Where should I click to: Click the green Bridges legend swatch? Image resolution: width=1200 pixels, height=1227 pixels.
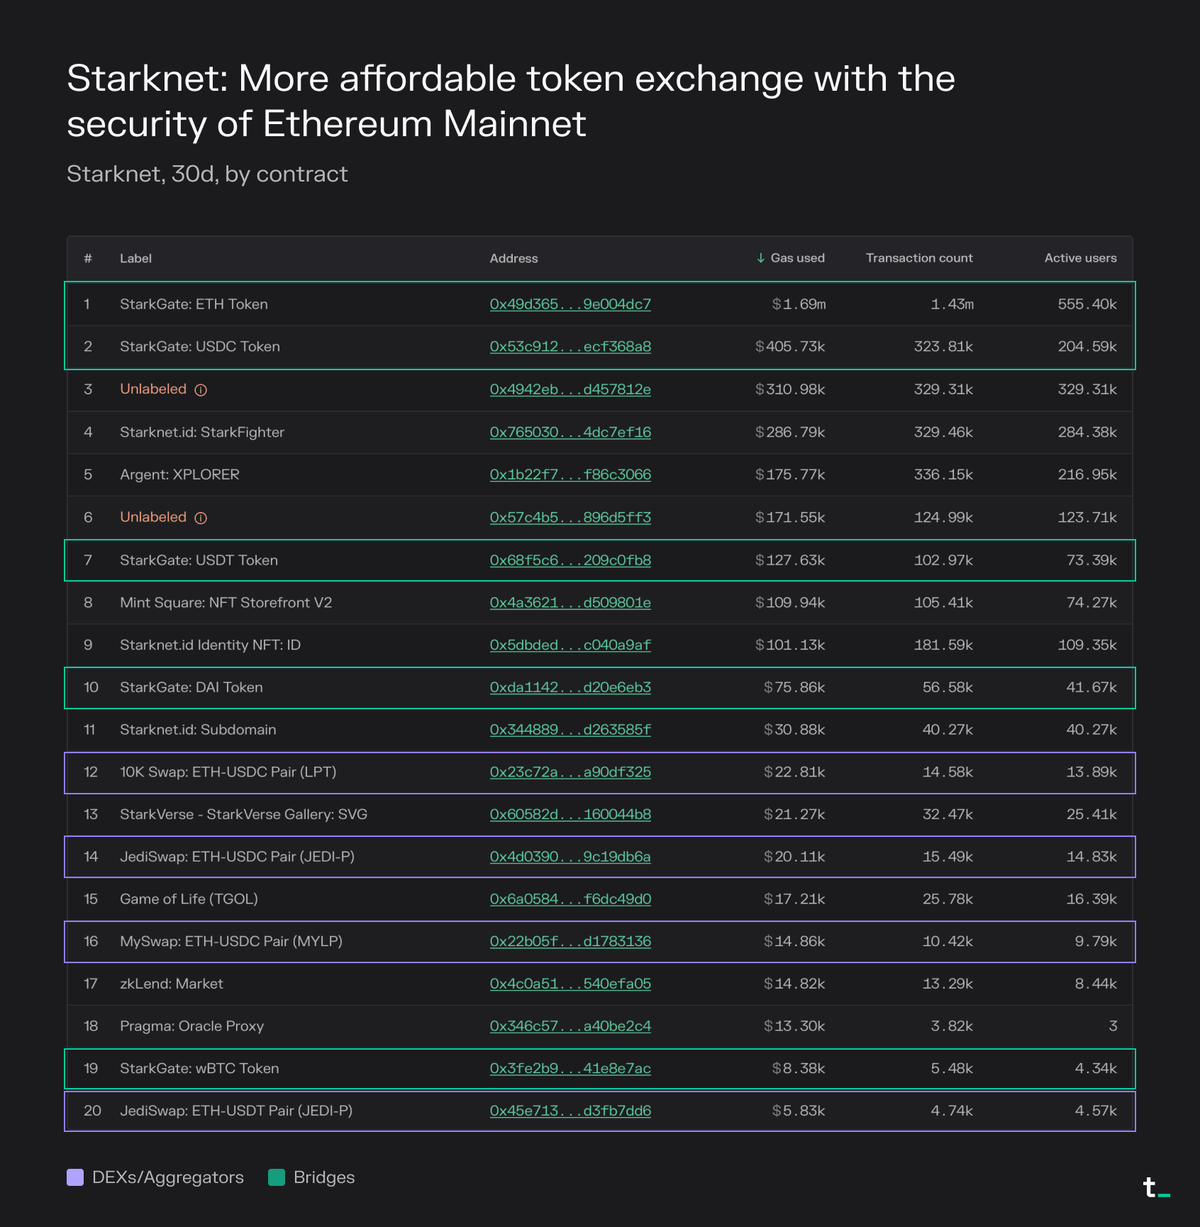(x=277, y=1177)
